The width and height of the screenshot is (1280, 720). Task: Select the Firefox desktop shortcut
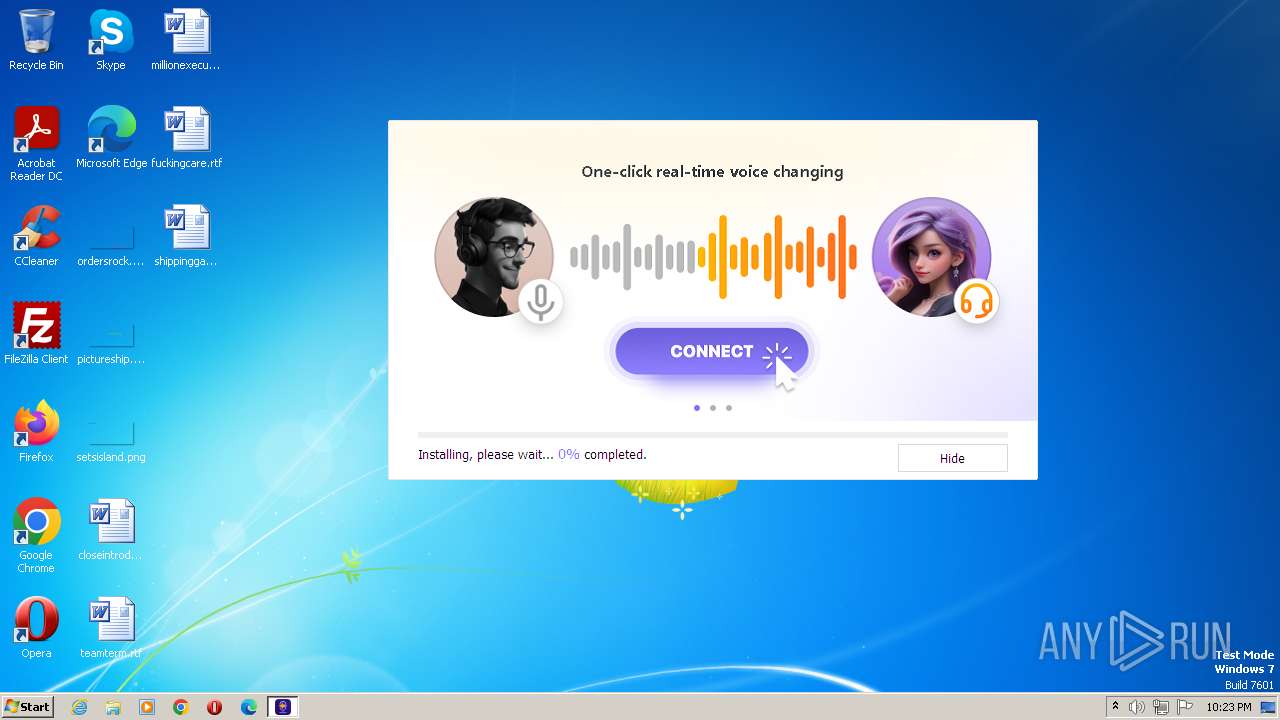(36, 432)
